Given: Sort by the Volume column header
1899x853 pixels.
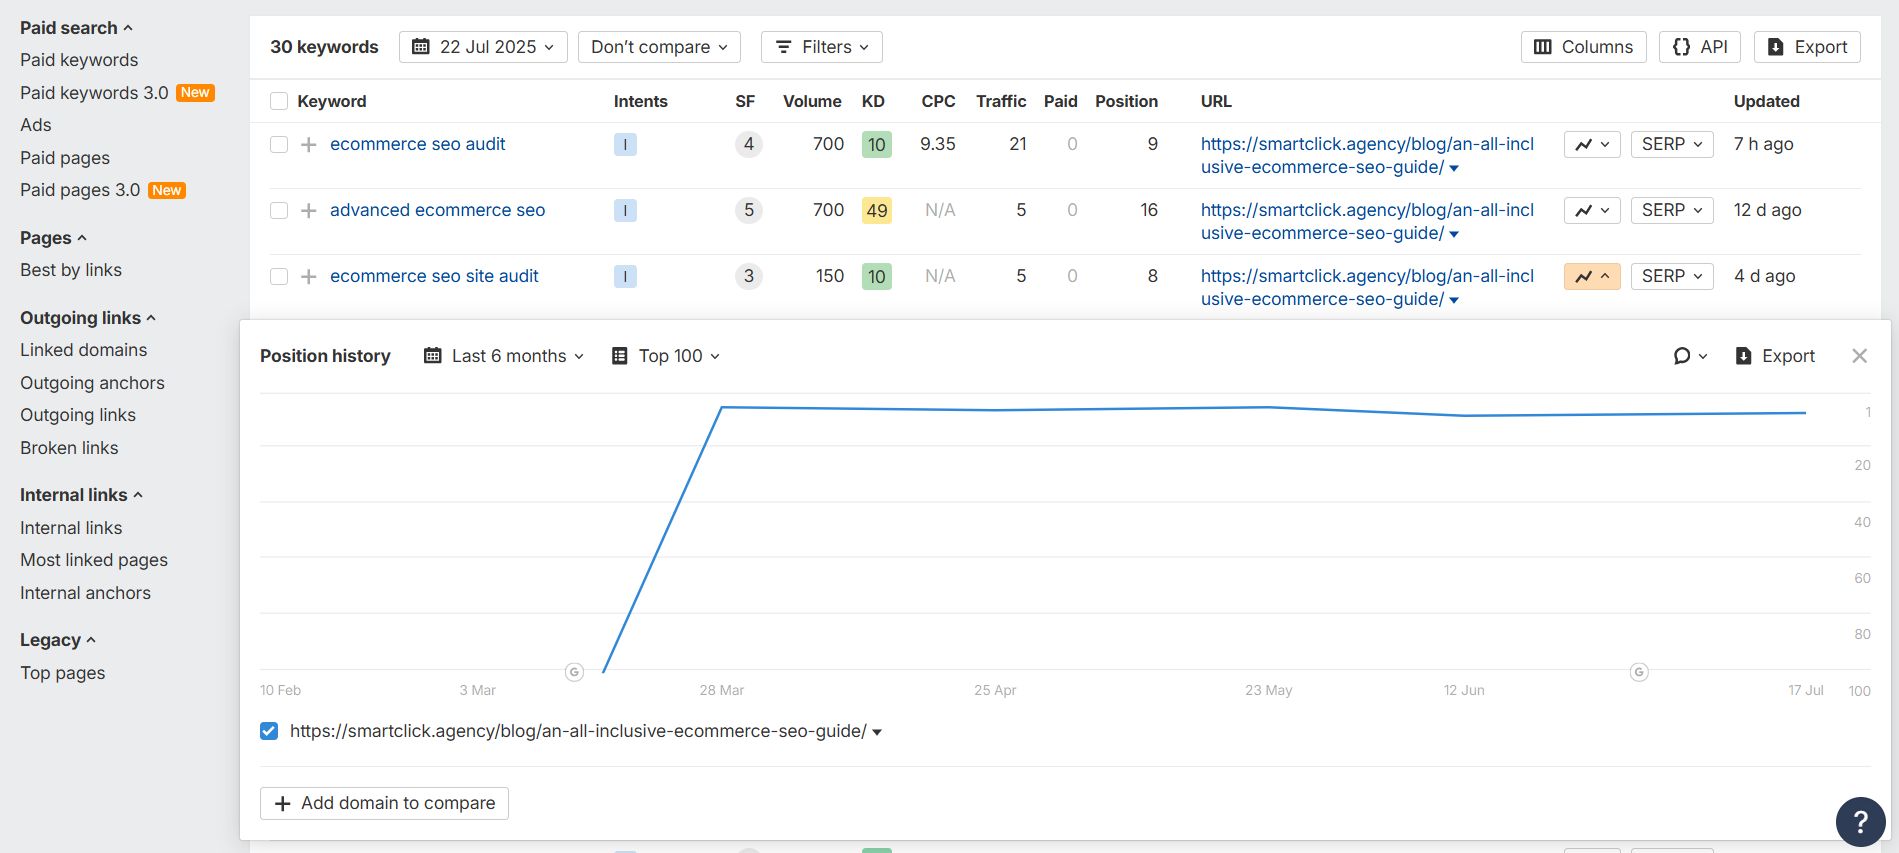Looking at the screenshot, I should pyautogui.click(x=812, y=101).
